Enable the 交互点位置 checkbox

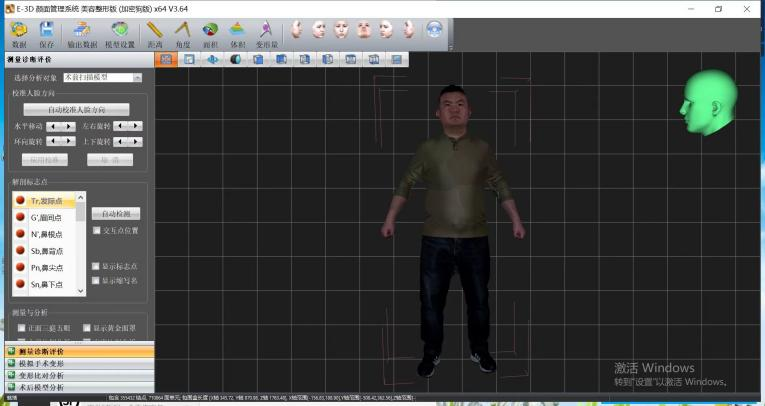click(97, 230)
